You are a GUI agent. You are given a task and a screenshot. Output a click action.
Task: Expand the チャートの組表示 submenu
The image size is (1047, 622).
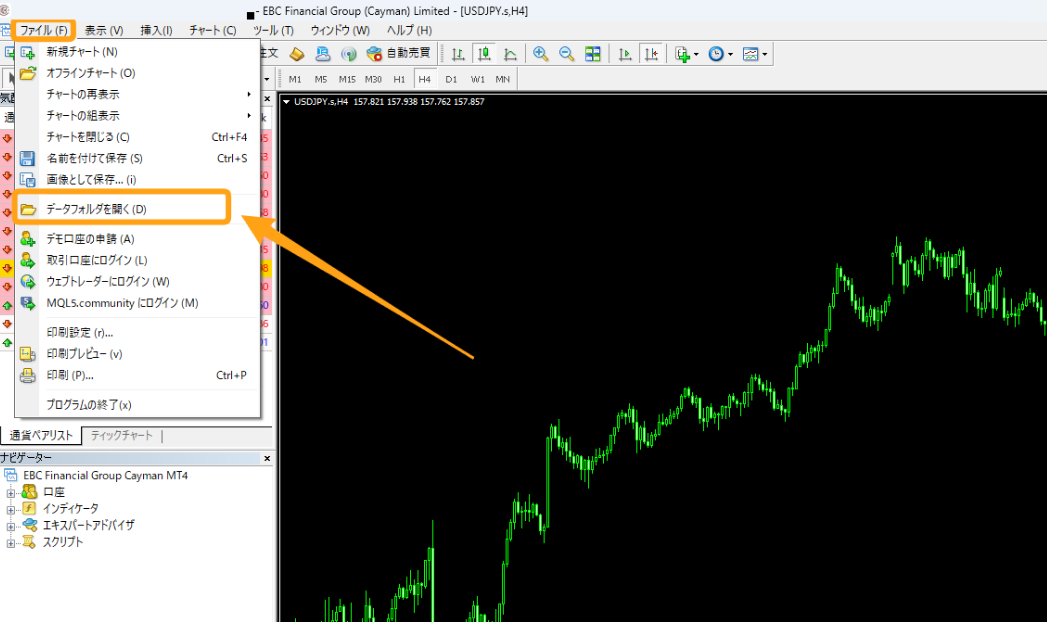tap(137, 115)
